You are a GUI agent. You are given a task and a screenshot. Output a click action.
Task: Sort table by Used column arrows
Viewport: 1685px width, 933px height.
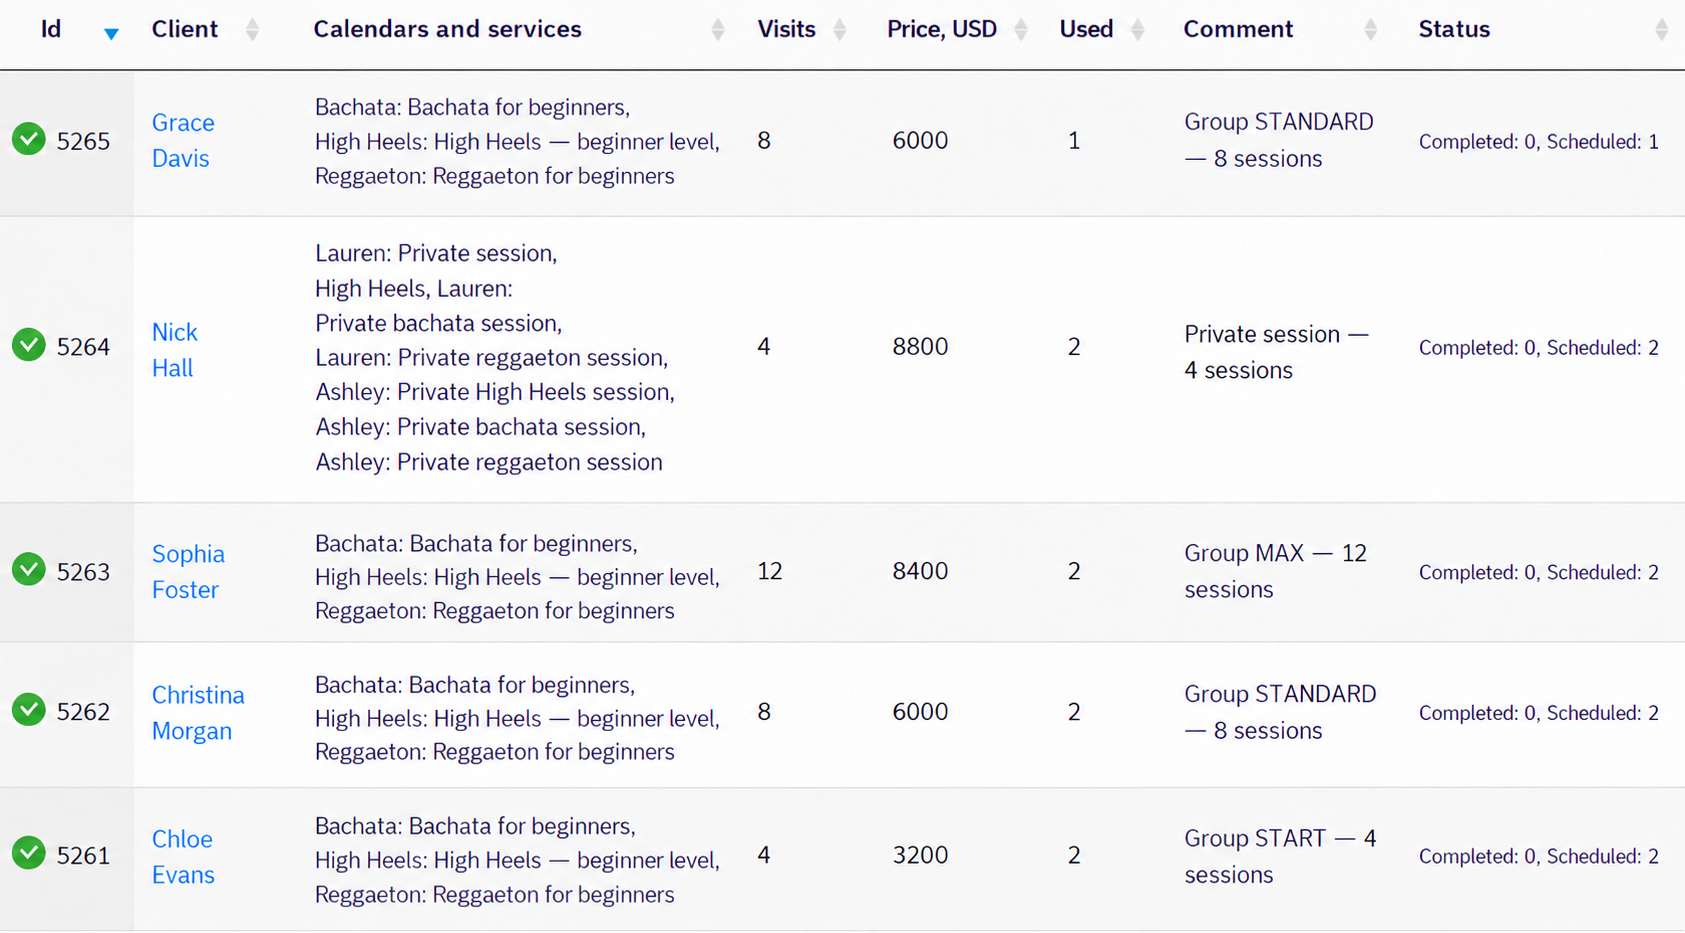(x=1137, y=30)
